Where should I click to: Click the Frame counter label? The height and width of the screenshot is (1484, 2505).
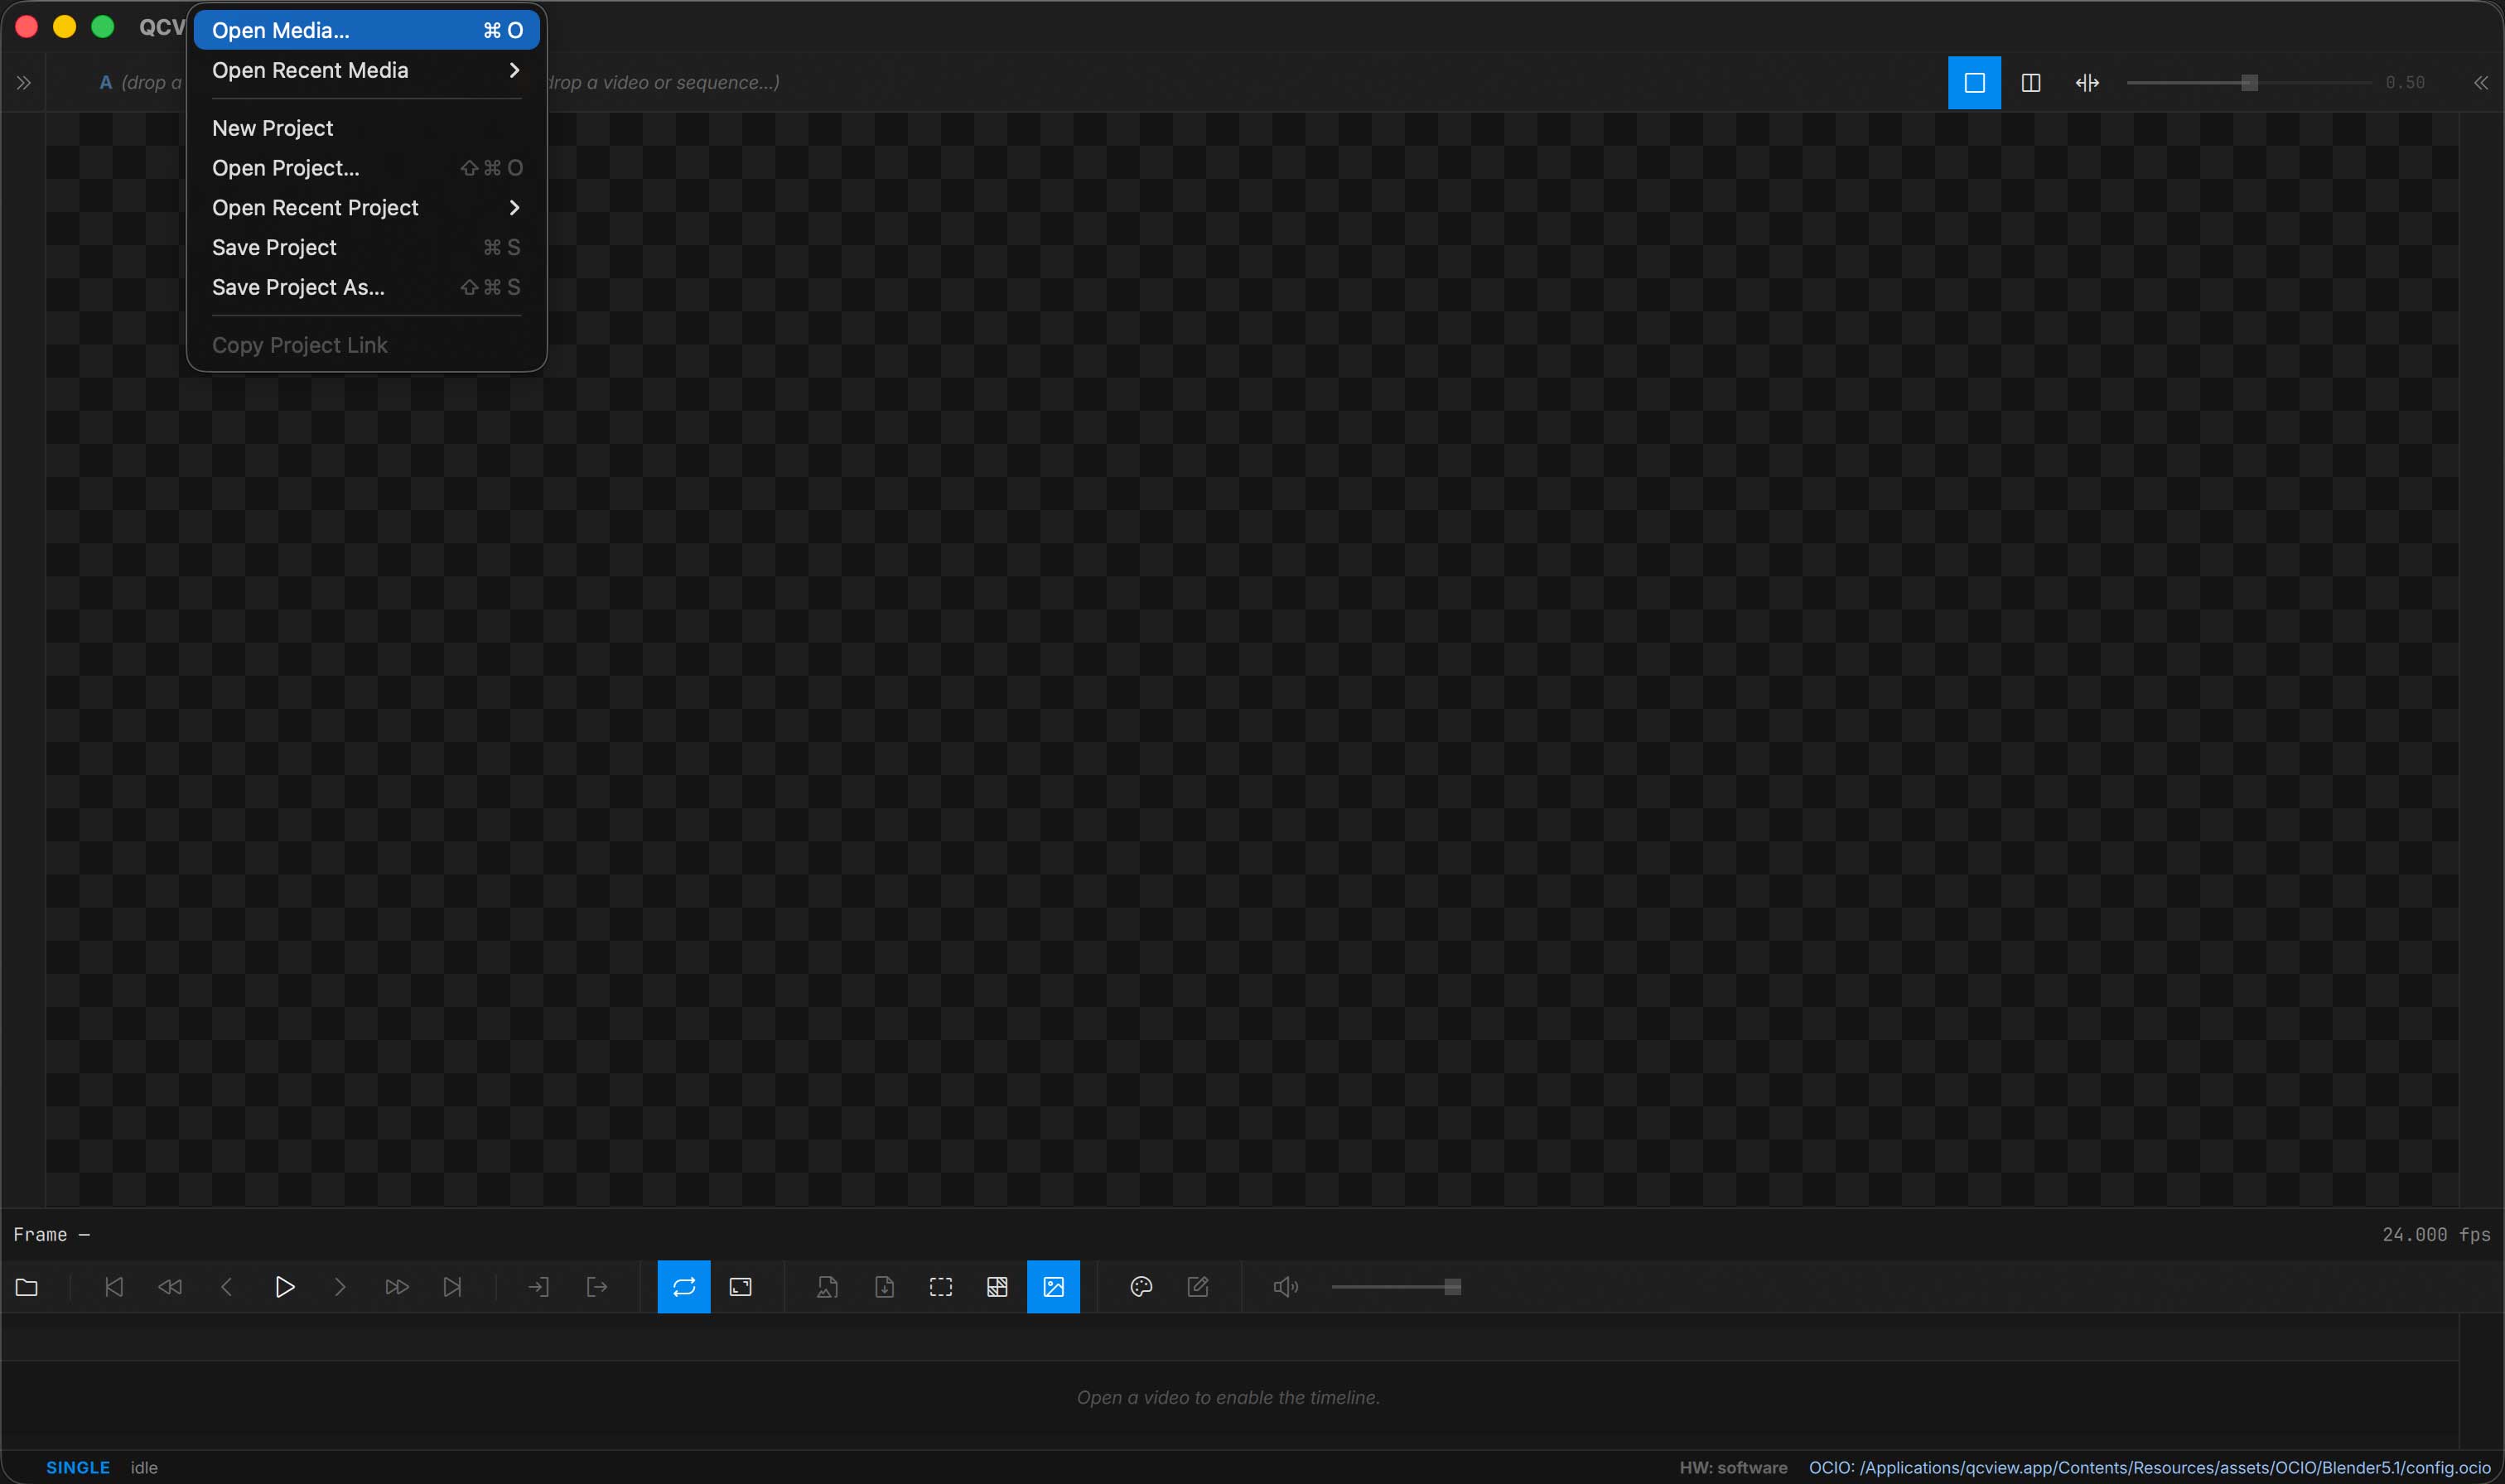click(x=52, y=1235)
